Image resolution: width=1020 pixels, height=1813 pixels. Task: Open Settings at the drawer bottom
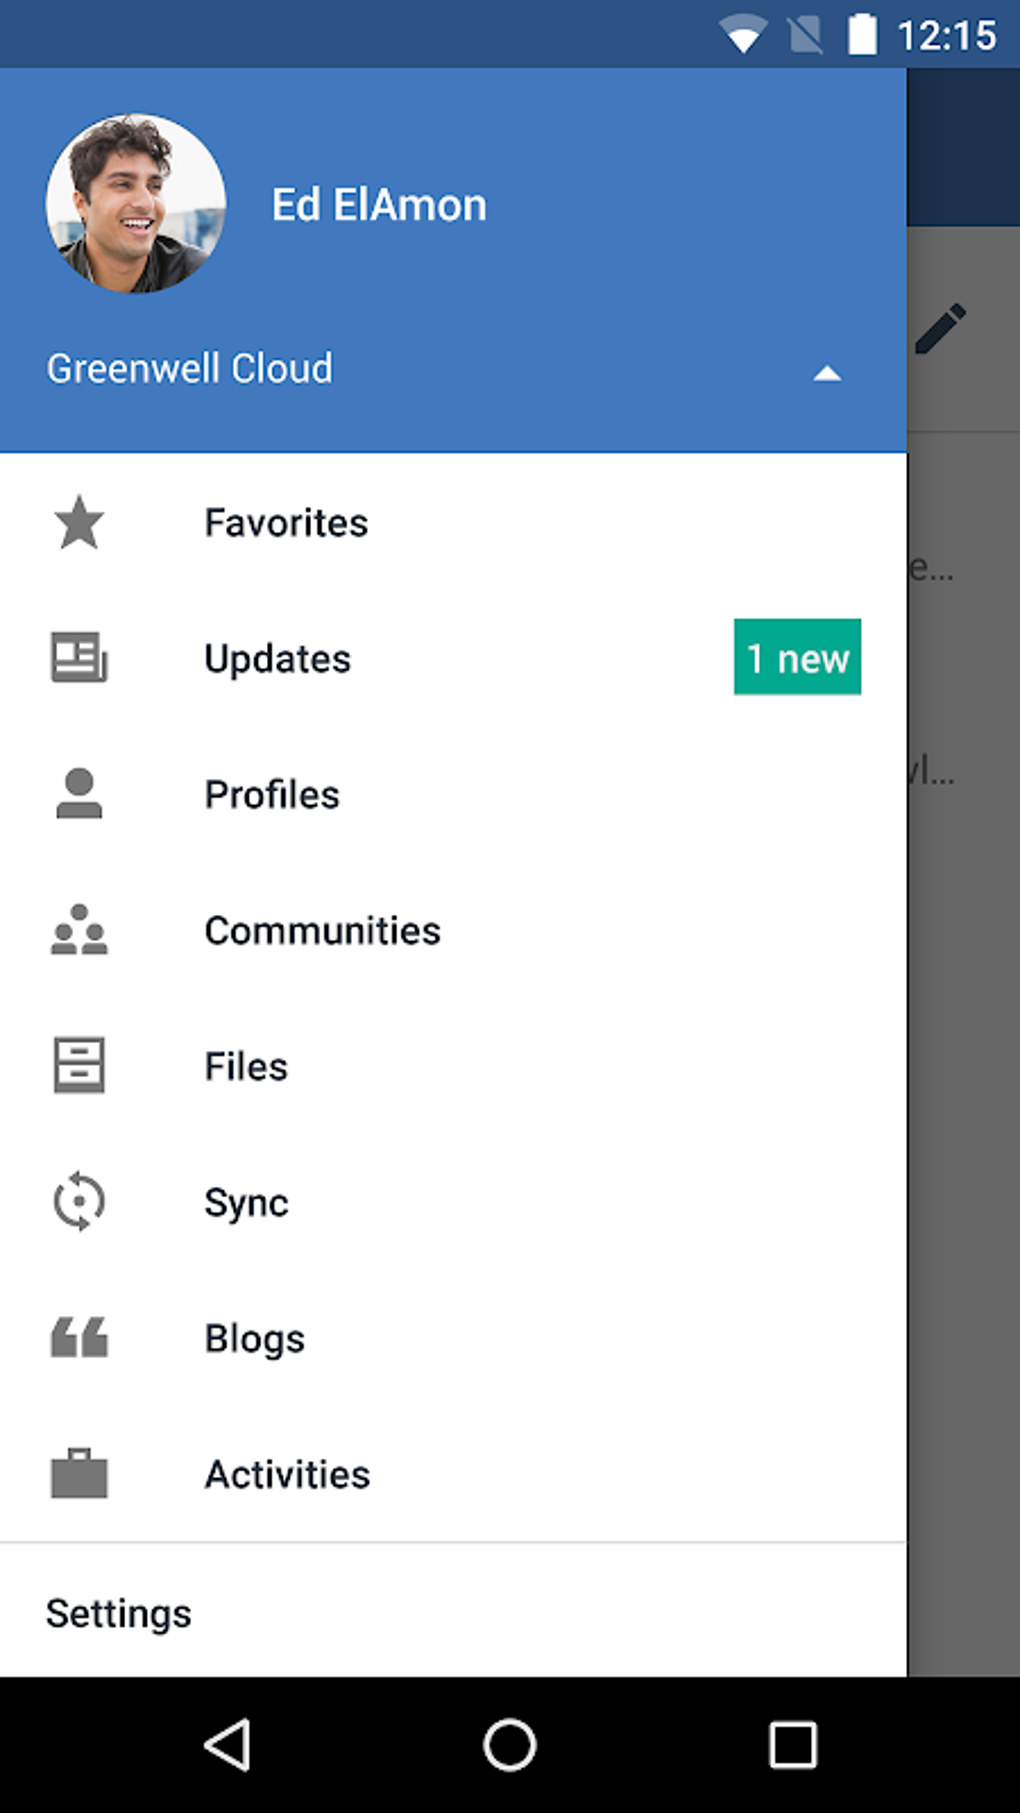point(118,1612)
